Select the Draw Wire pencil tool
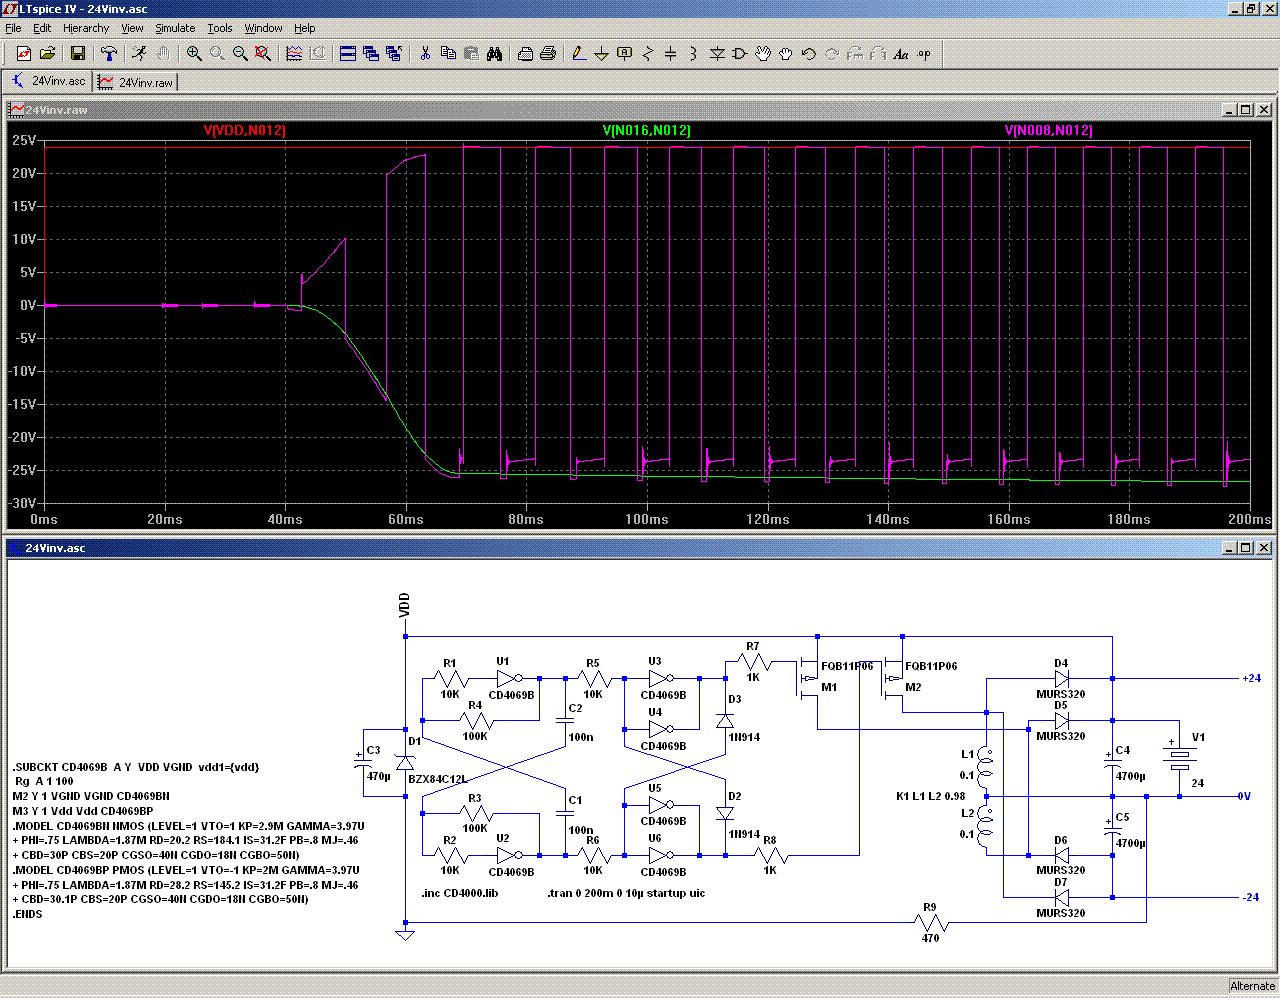 [578, 54]
